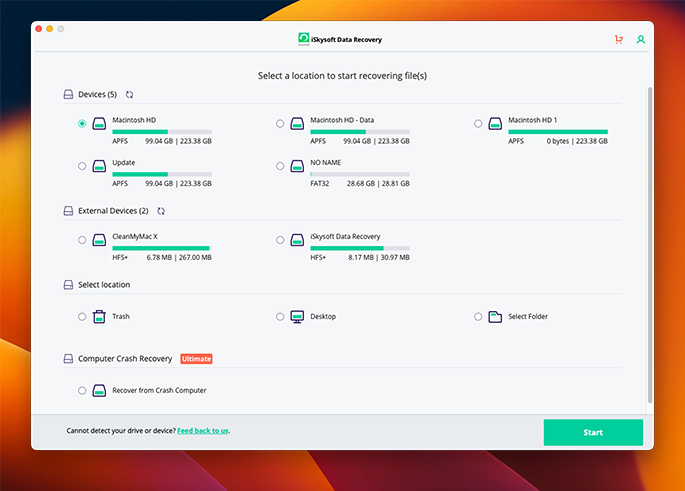Click the Select Folder icon
685x491 pixels.
click(495, 317)
